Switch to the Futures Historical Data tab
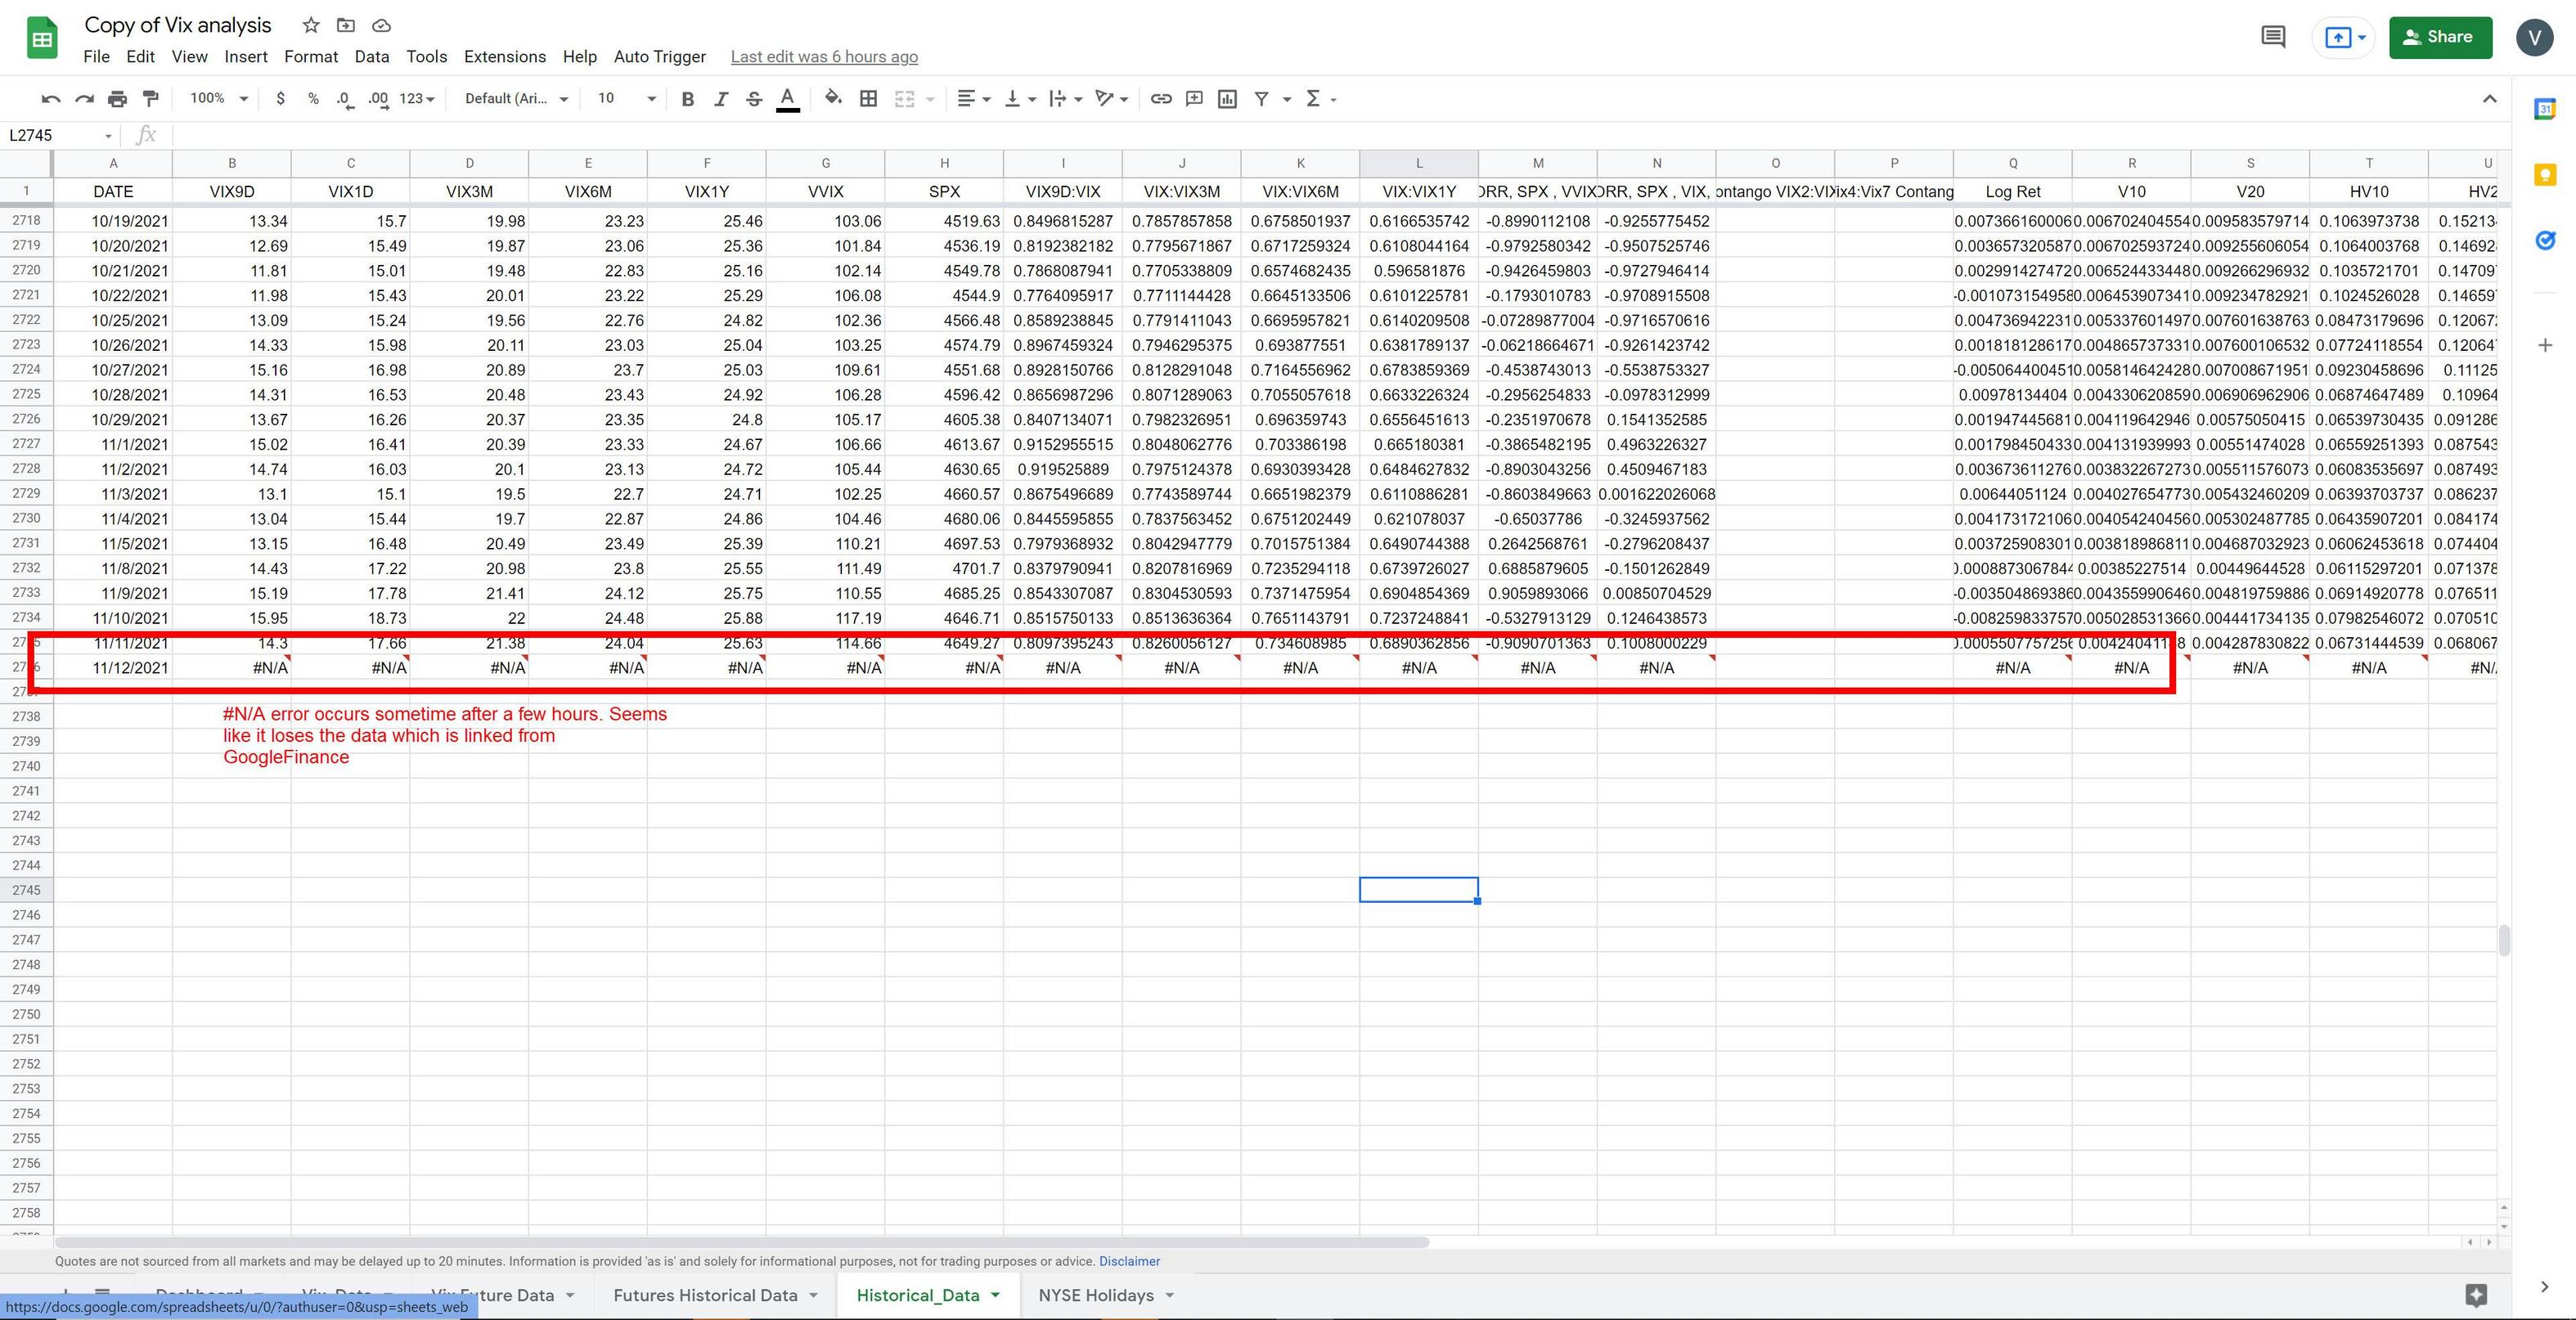Screen dimensions: 2576x1320 [x=705, y=1295]
